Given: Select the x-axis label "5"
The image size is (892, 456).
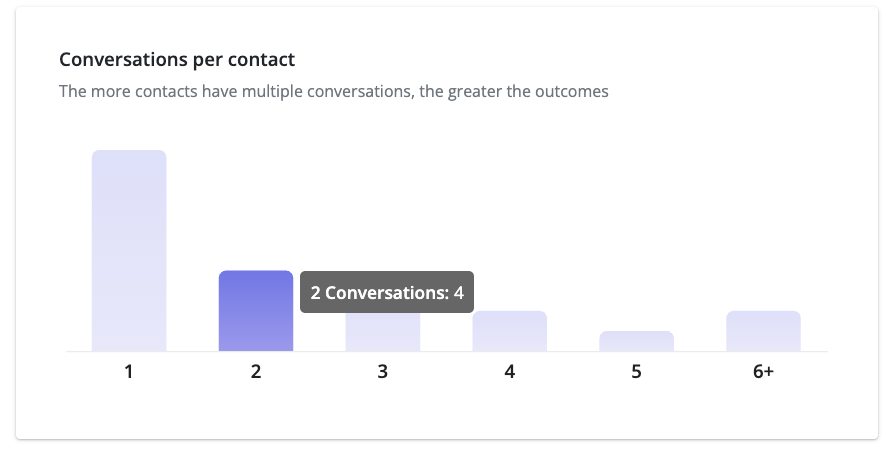Looking at the screenshot, I should click(637, 371).
